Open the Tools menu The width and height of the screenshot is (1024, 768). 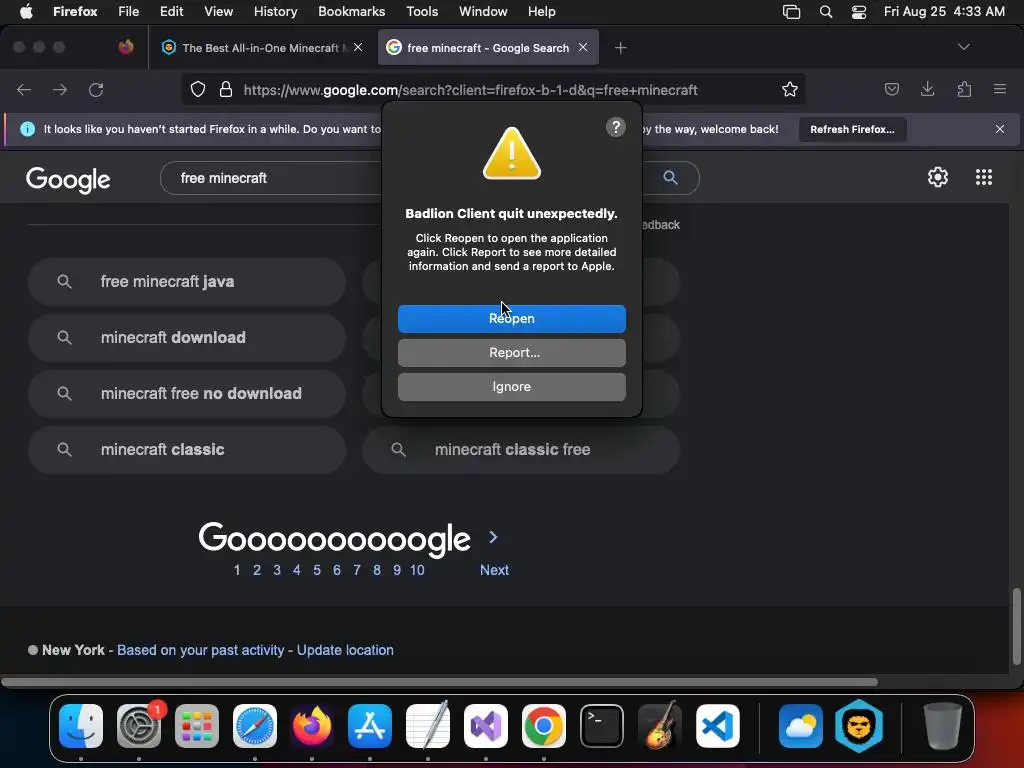(422, 12)
